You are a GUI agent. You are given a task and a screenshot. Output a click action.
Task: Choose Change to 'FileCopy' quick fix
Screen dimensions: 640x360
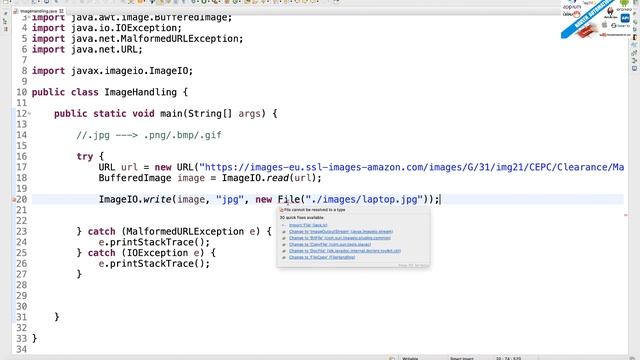[322, 258]
